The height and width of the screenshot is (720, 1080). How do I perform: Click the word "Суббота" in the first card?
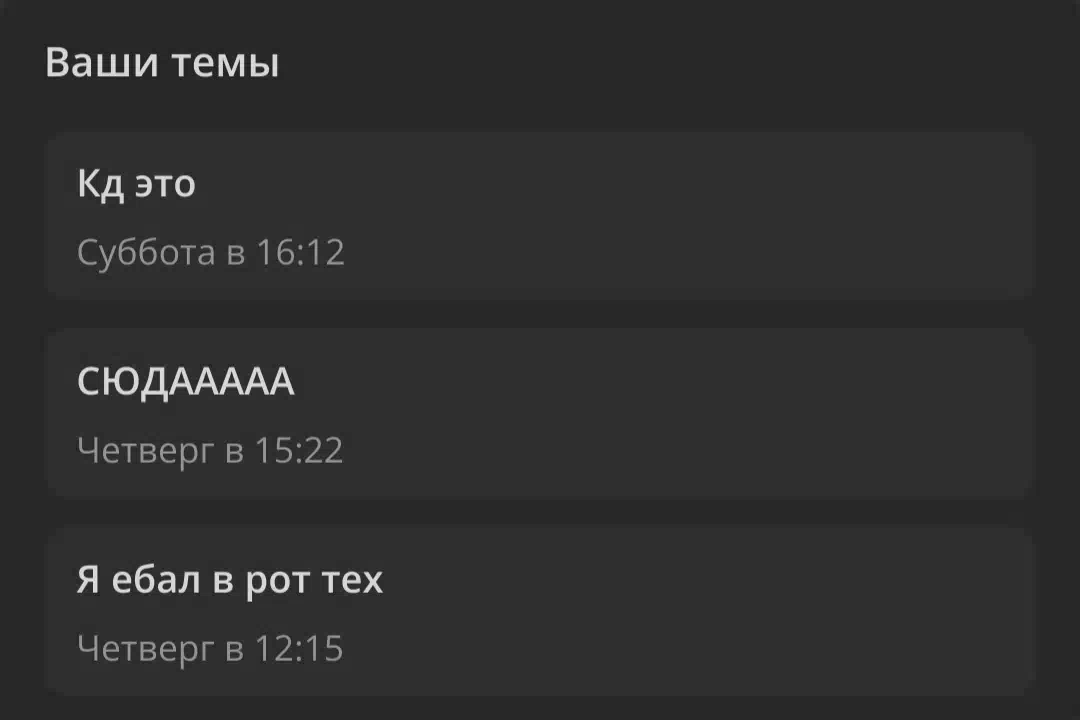pos(146,252)
